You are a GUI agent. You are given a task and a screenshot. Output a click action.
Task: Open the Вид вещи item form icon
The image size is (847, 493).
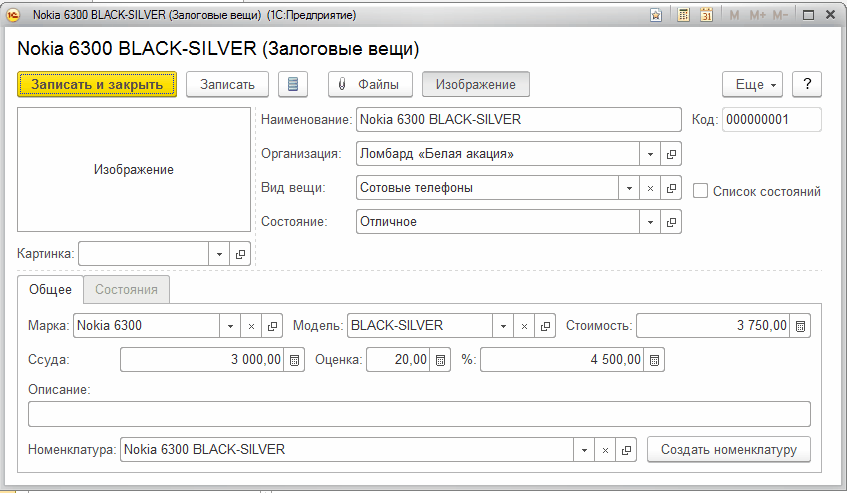point(671,188)
